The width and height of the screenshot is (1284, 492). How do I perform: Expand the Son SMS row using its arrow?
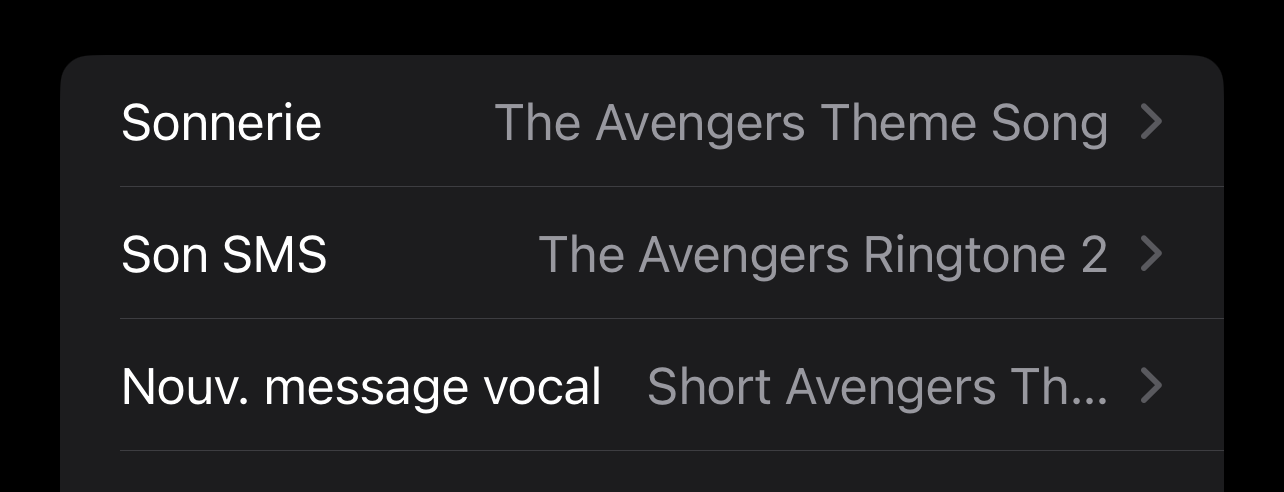pyautogui.click(x=1151, y=254)
